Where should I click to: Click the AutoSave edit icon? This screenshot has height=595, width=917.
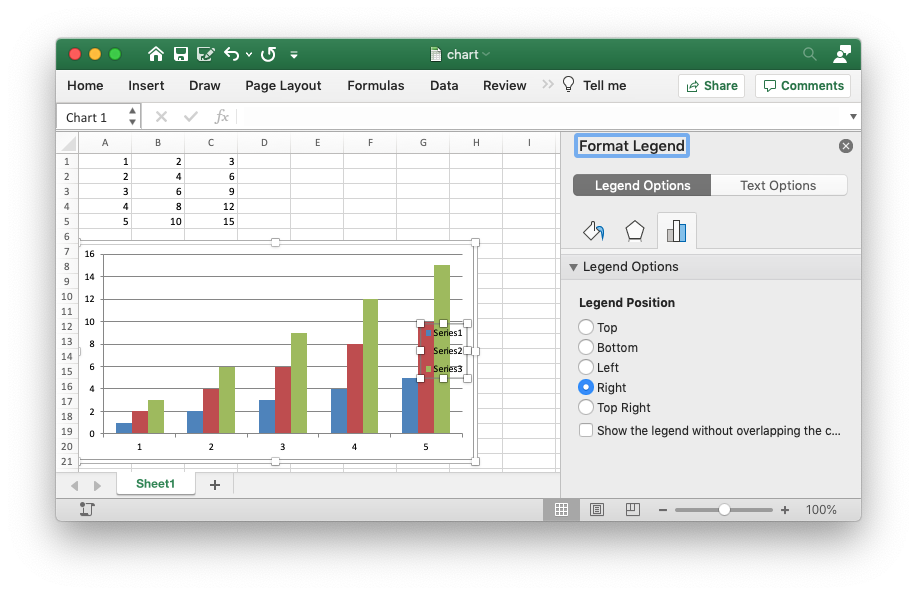point(205,54)
